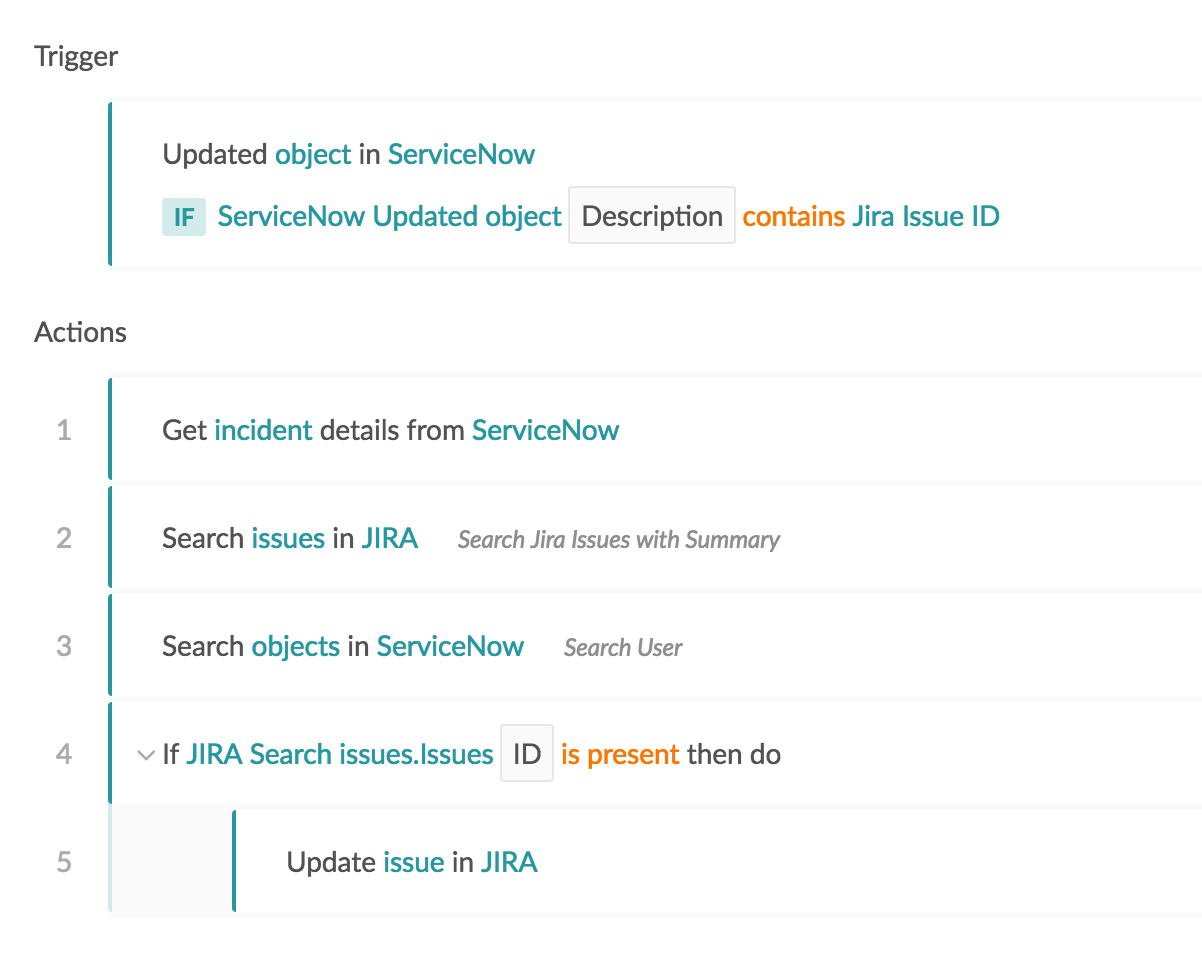Change the 'is present' condition in step 4
The height and width of the screenshot is (958, 1202).
click(619, 755)
